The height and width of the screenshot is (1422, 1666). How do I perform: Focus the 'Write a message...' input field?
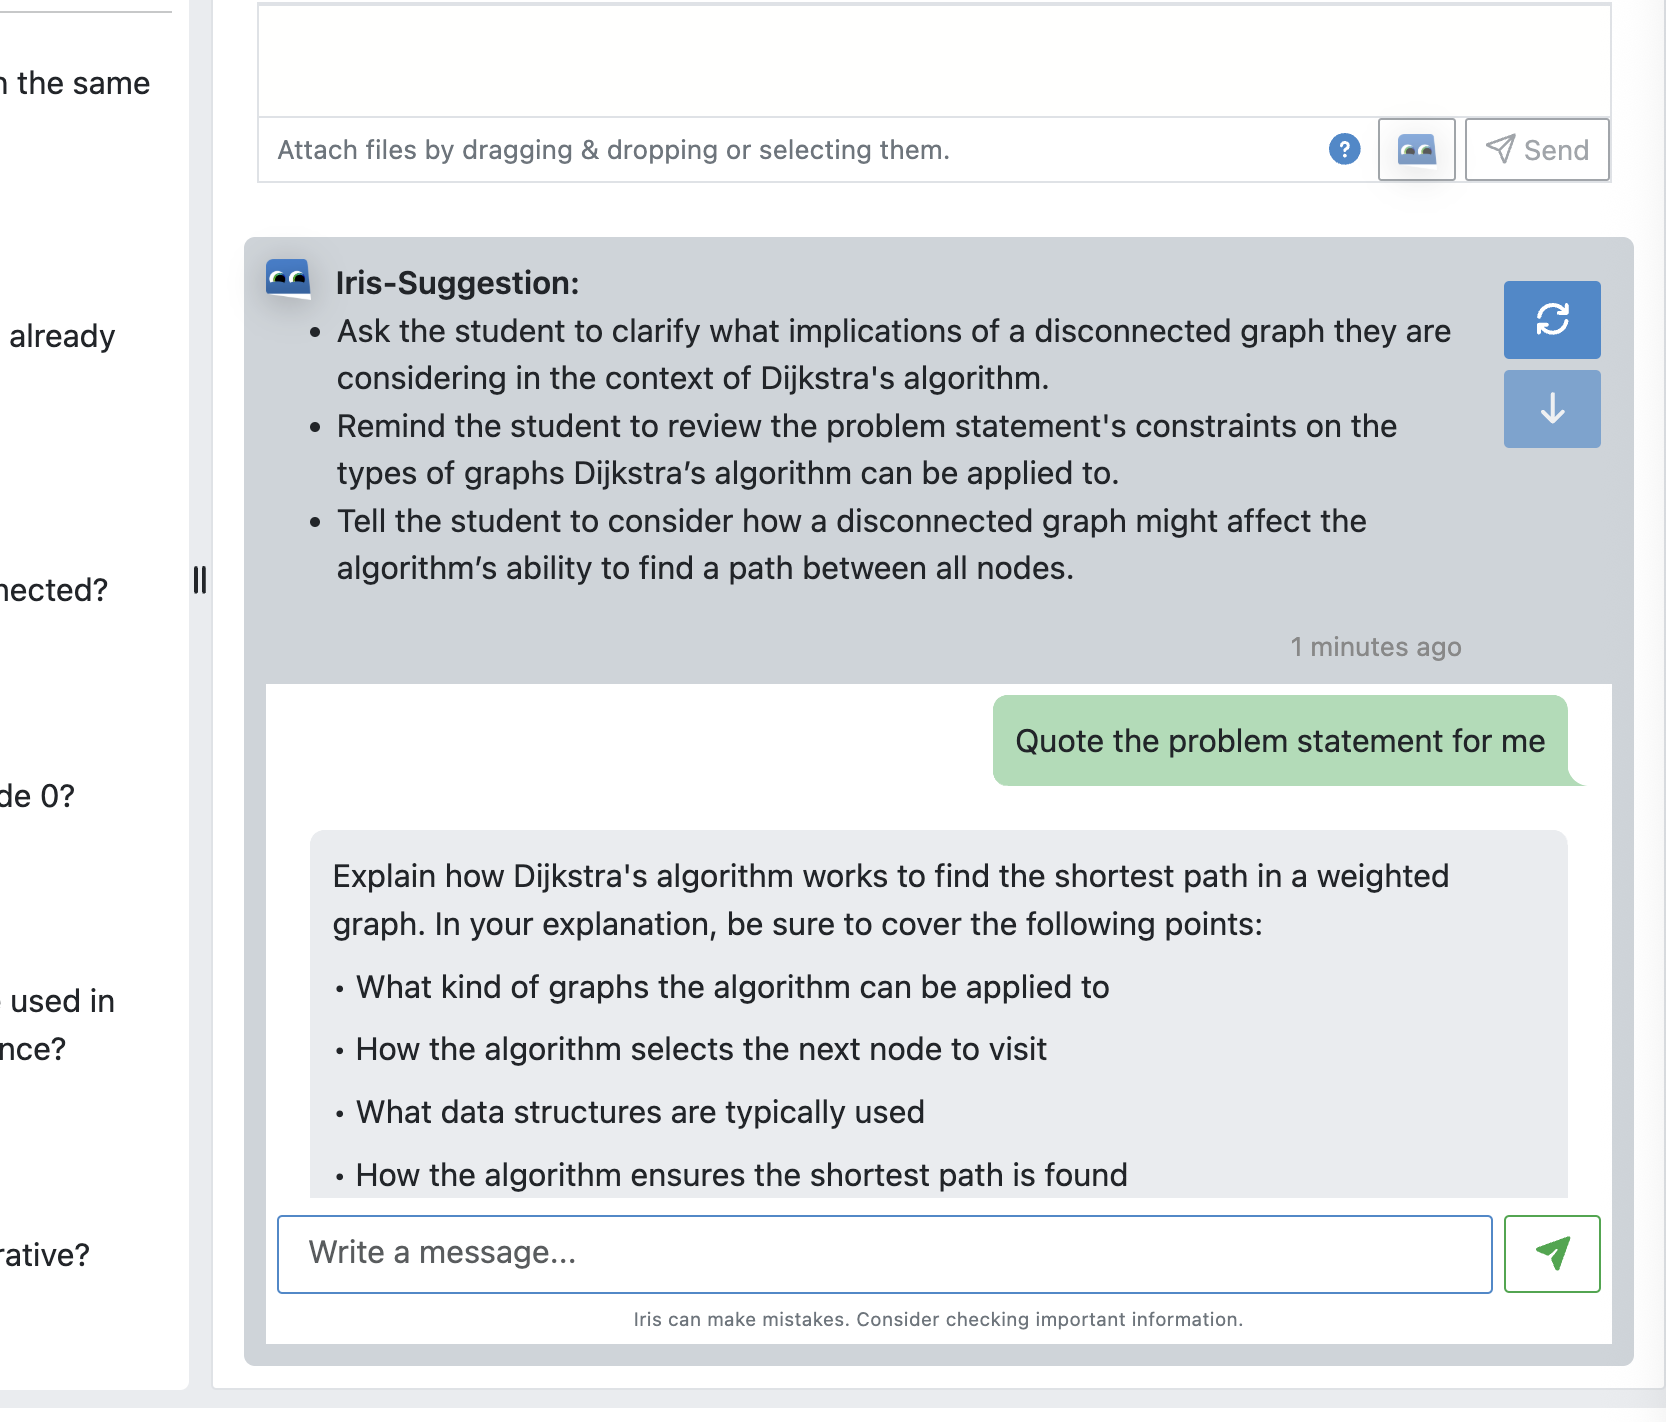(884, 1254)
